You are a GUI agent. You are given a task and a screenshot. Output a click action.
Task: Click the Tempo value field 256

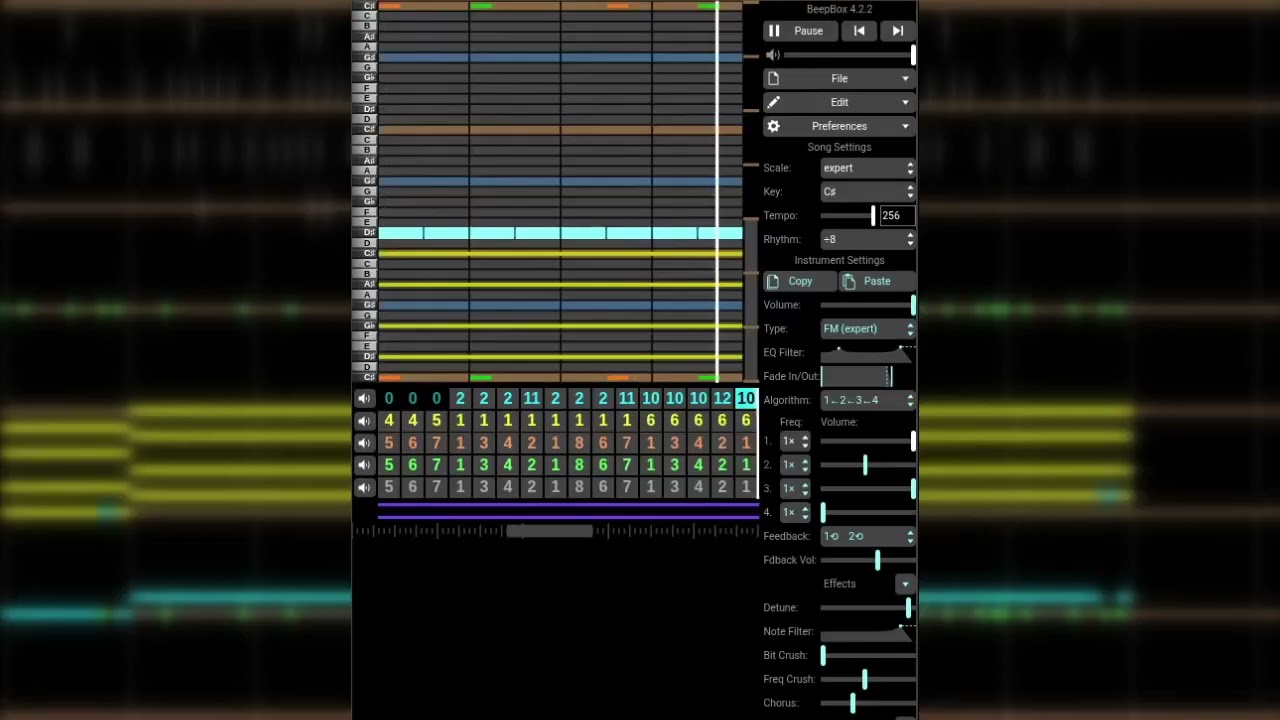(x=897, y=215)
